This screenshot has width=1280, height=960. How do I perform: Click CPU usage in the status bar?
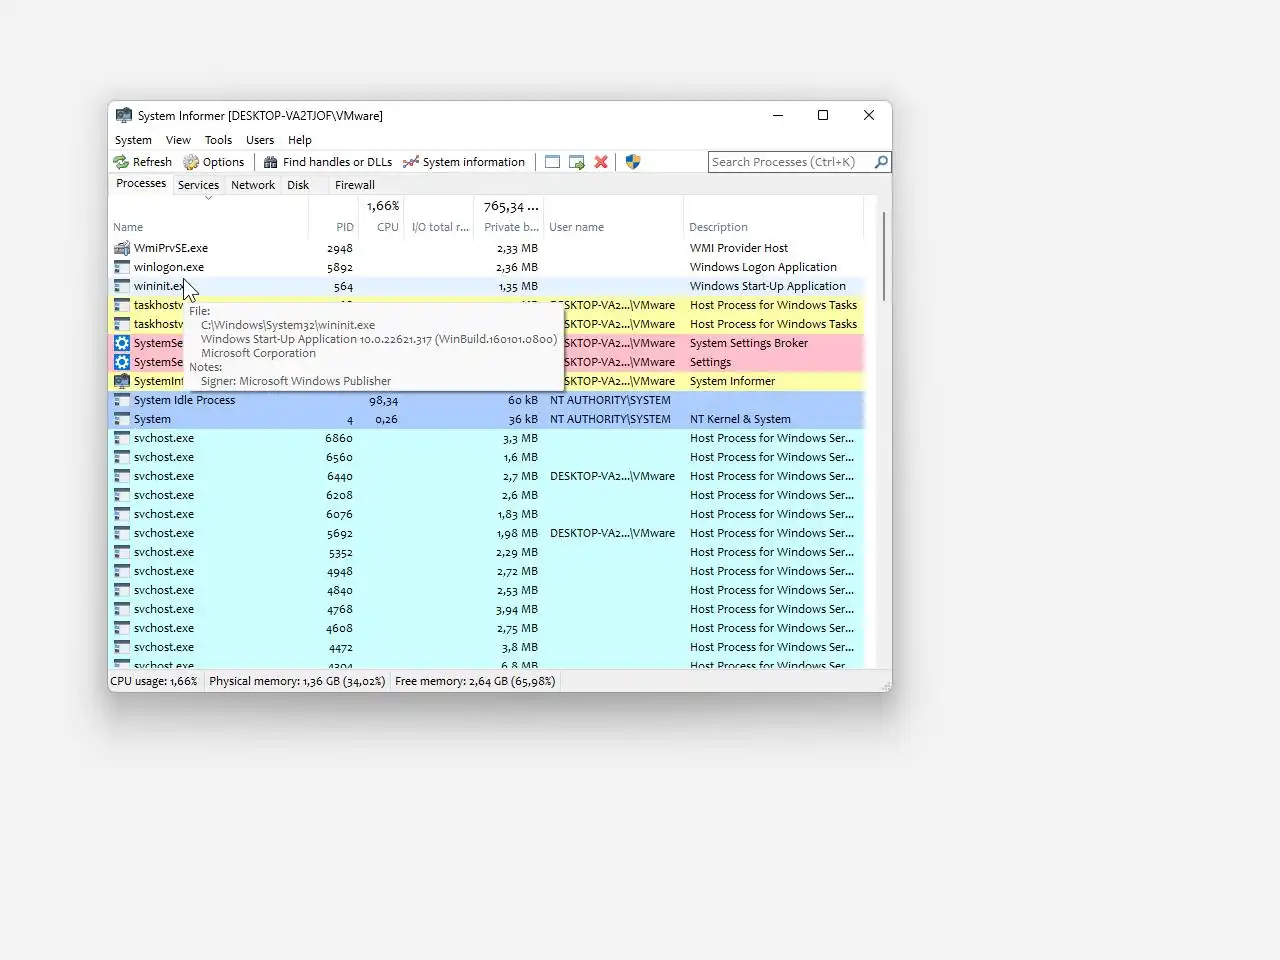point(154,681)
